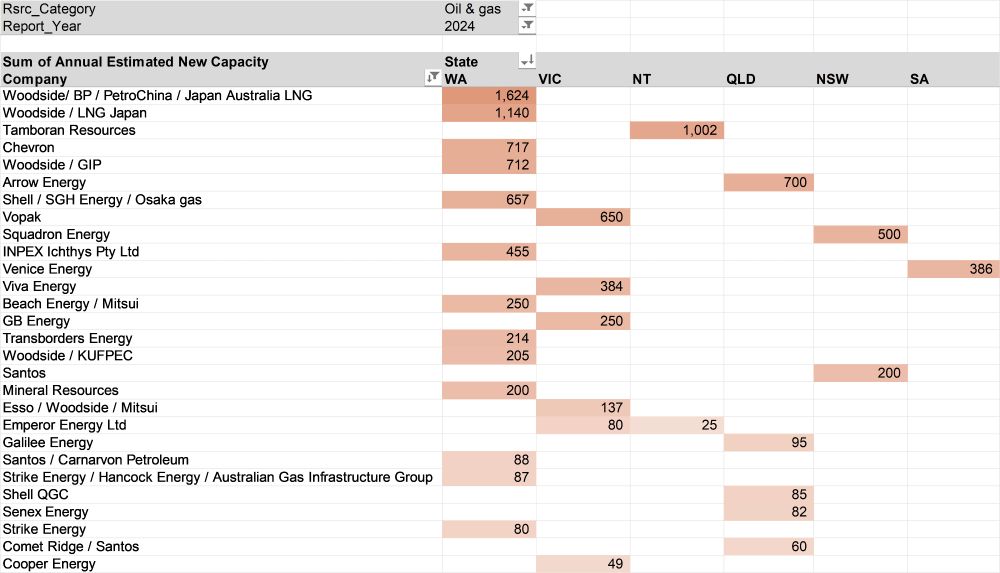The image size is (1000, 573).
Task: Select the 88 value cell
Action: [489, 459]
